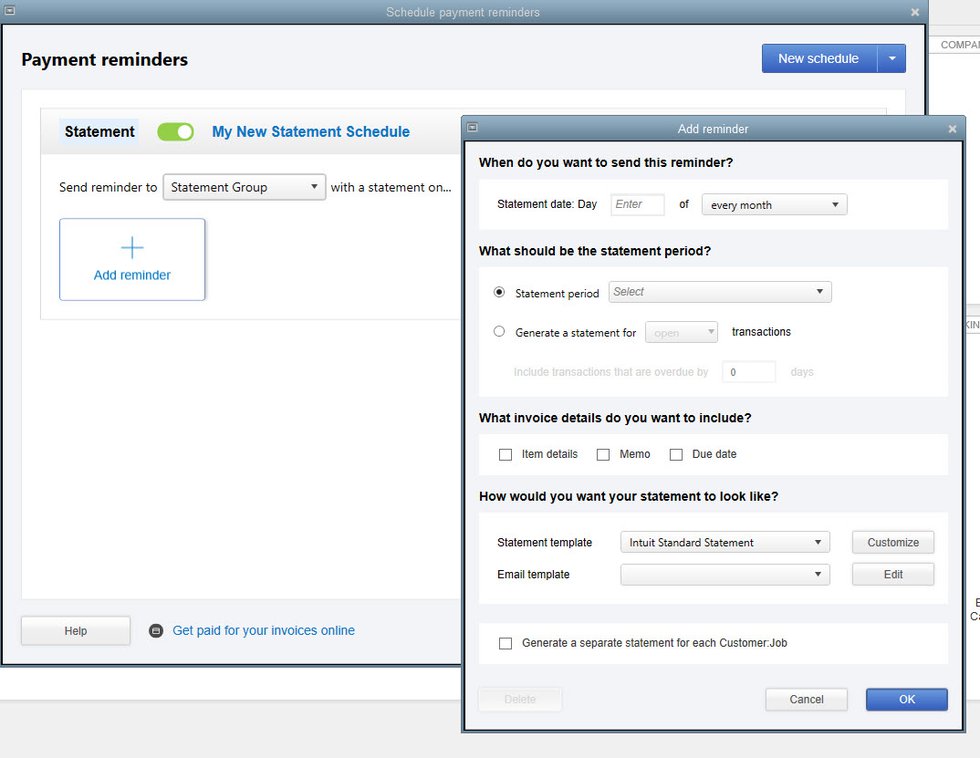Expand the New schedule arrow menu
This screenshot has width=980, height=758.
point(892,58)
